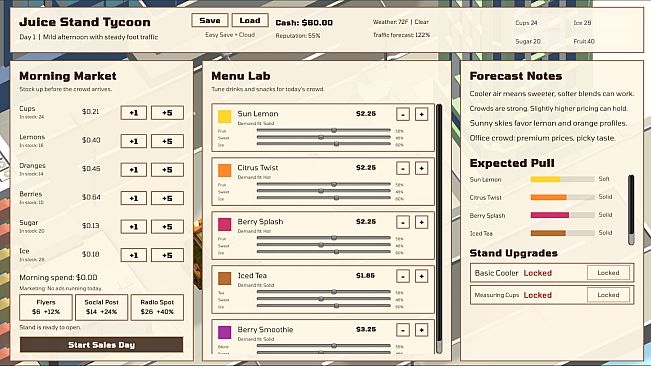
Task: Click the 'Cash: $60.00' text
Action: point(304,22)
